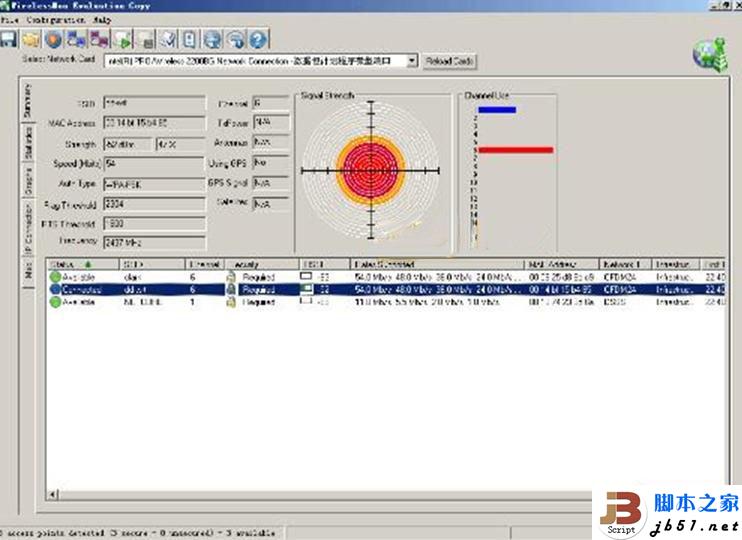Click the MAC Address field in Summary
Image resolution: width=742 pixels, height=540 pixels.
click(x=154, y=123)
